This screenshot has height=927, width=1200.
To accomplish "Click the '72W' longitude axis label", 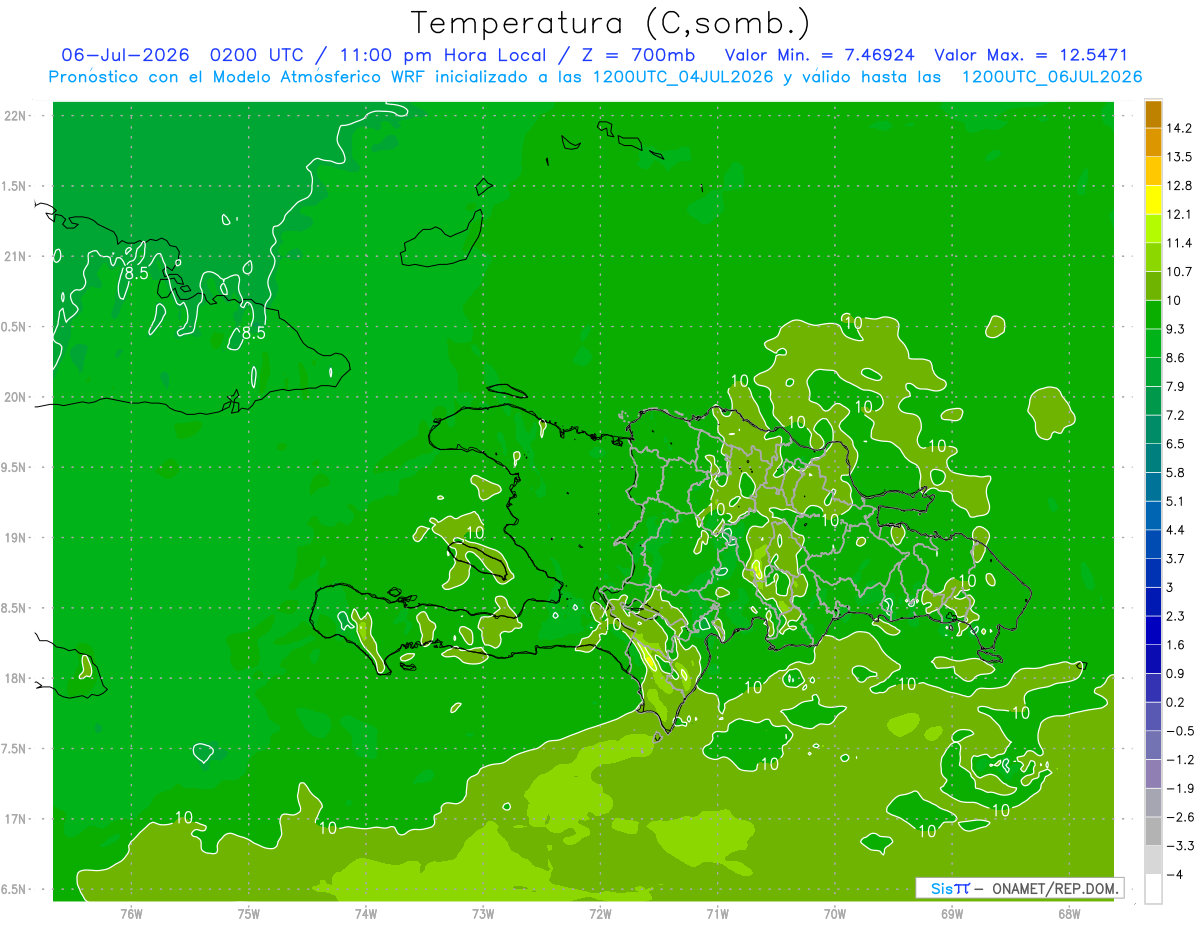I will (601, 914).
